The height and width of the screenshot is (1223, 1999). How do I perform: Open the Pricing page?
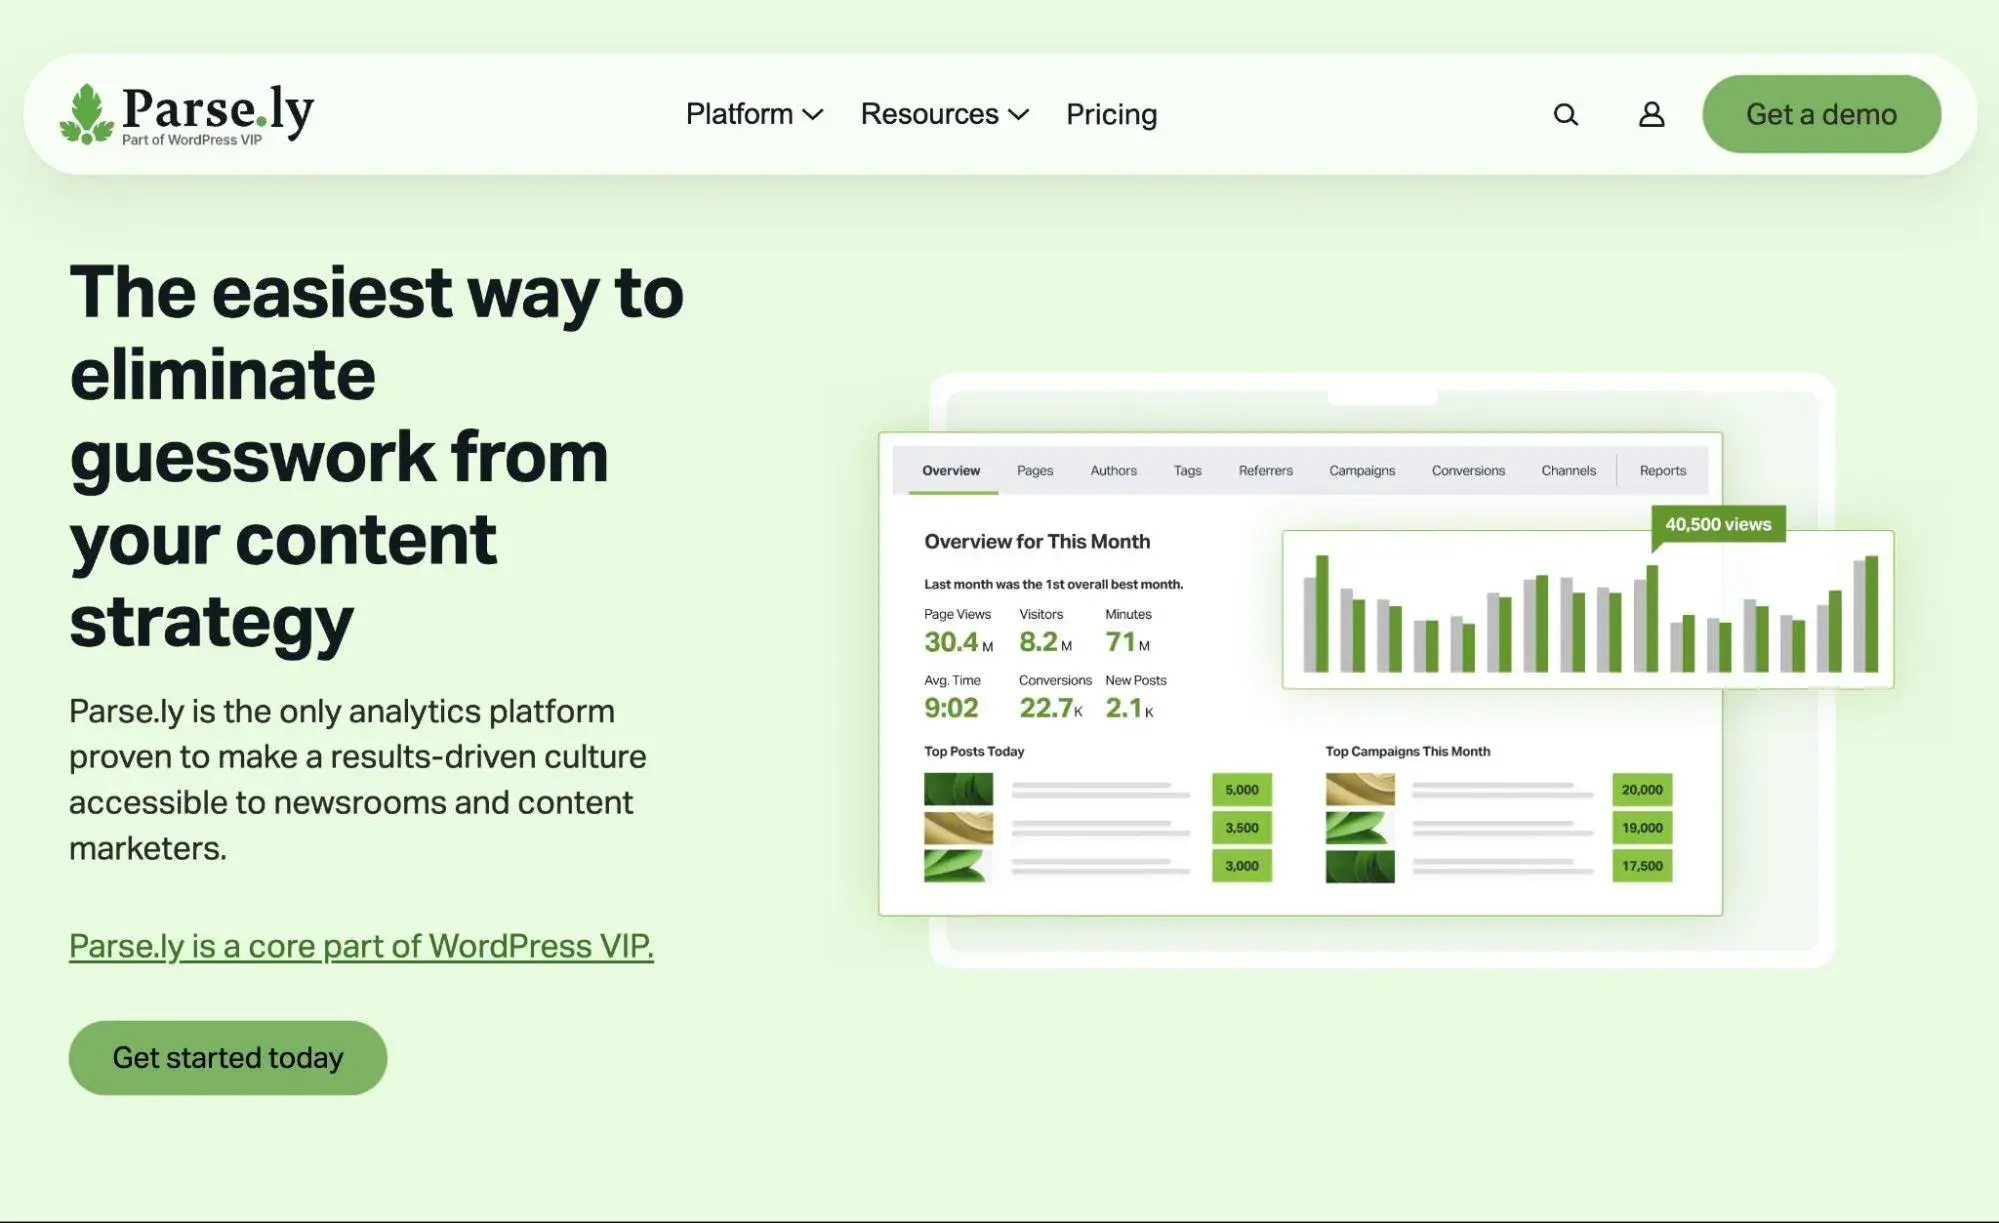(1111, 115)
